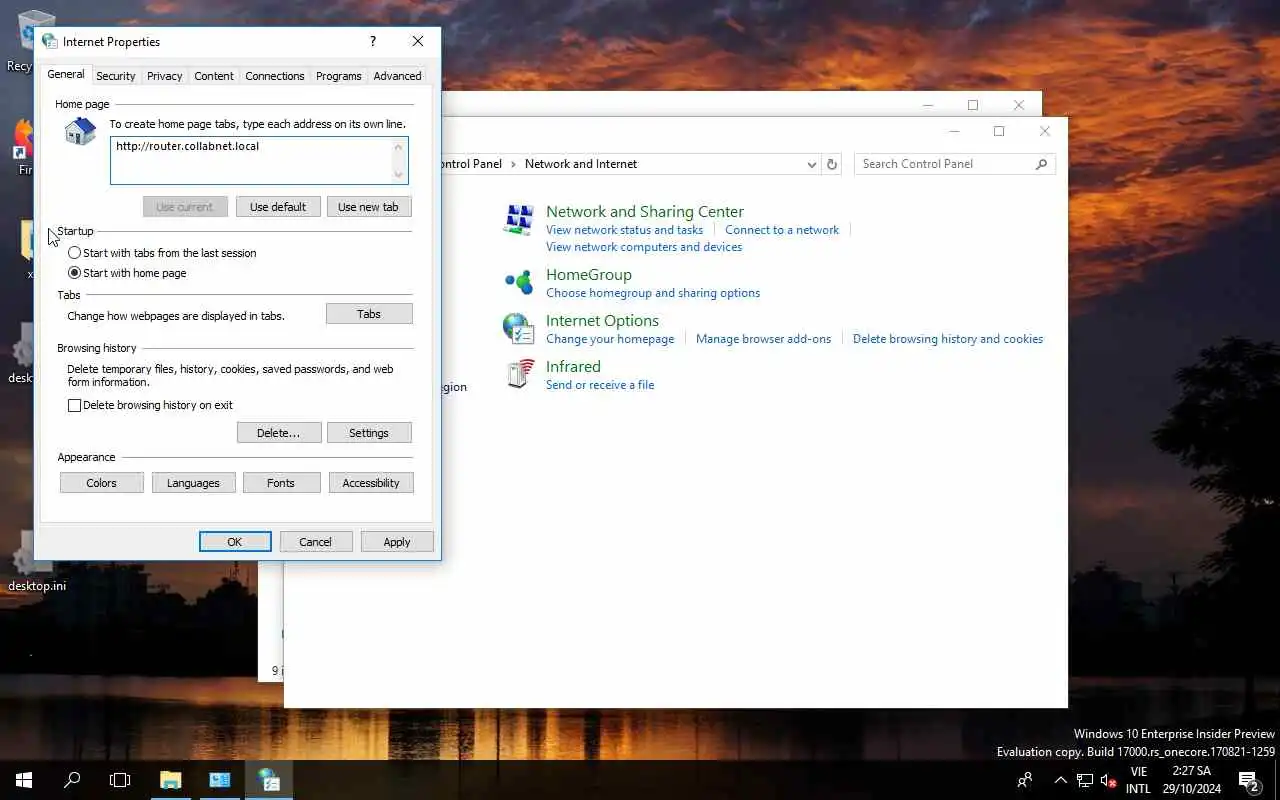The width and height of the screenshot is (1280, 800).
Task: Open the Advanced tab
Action: [x=397, y=76]
